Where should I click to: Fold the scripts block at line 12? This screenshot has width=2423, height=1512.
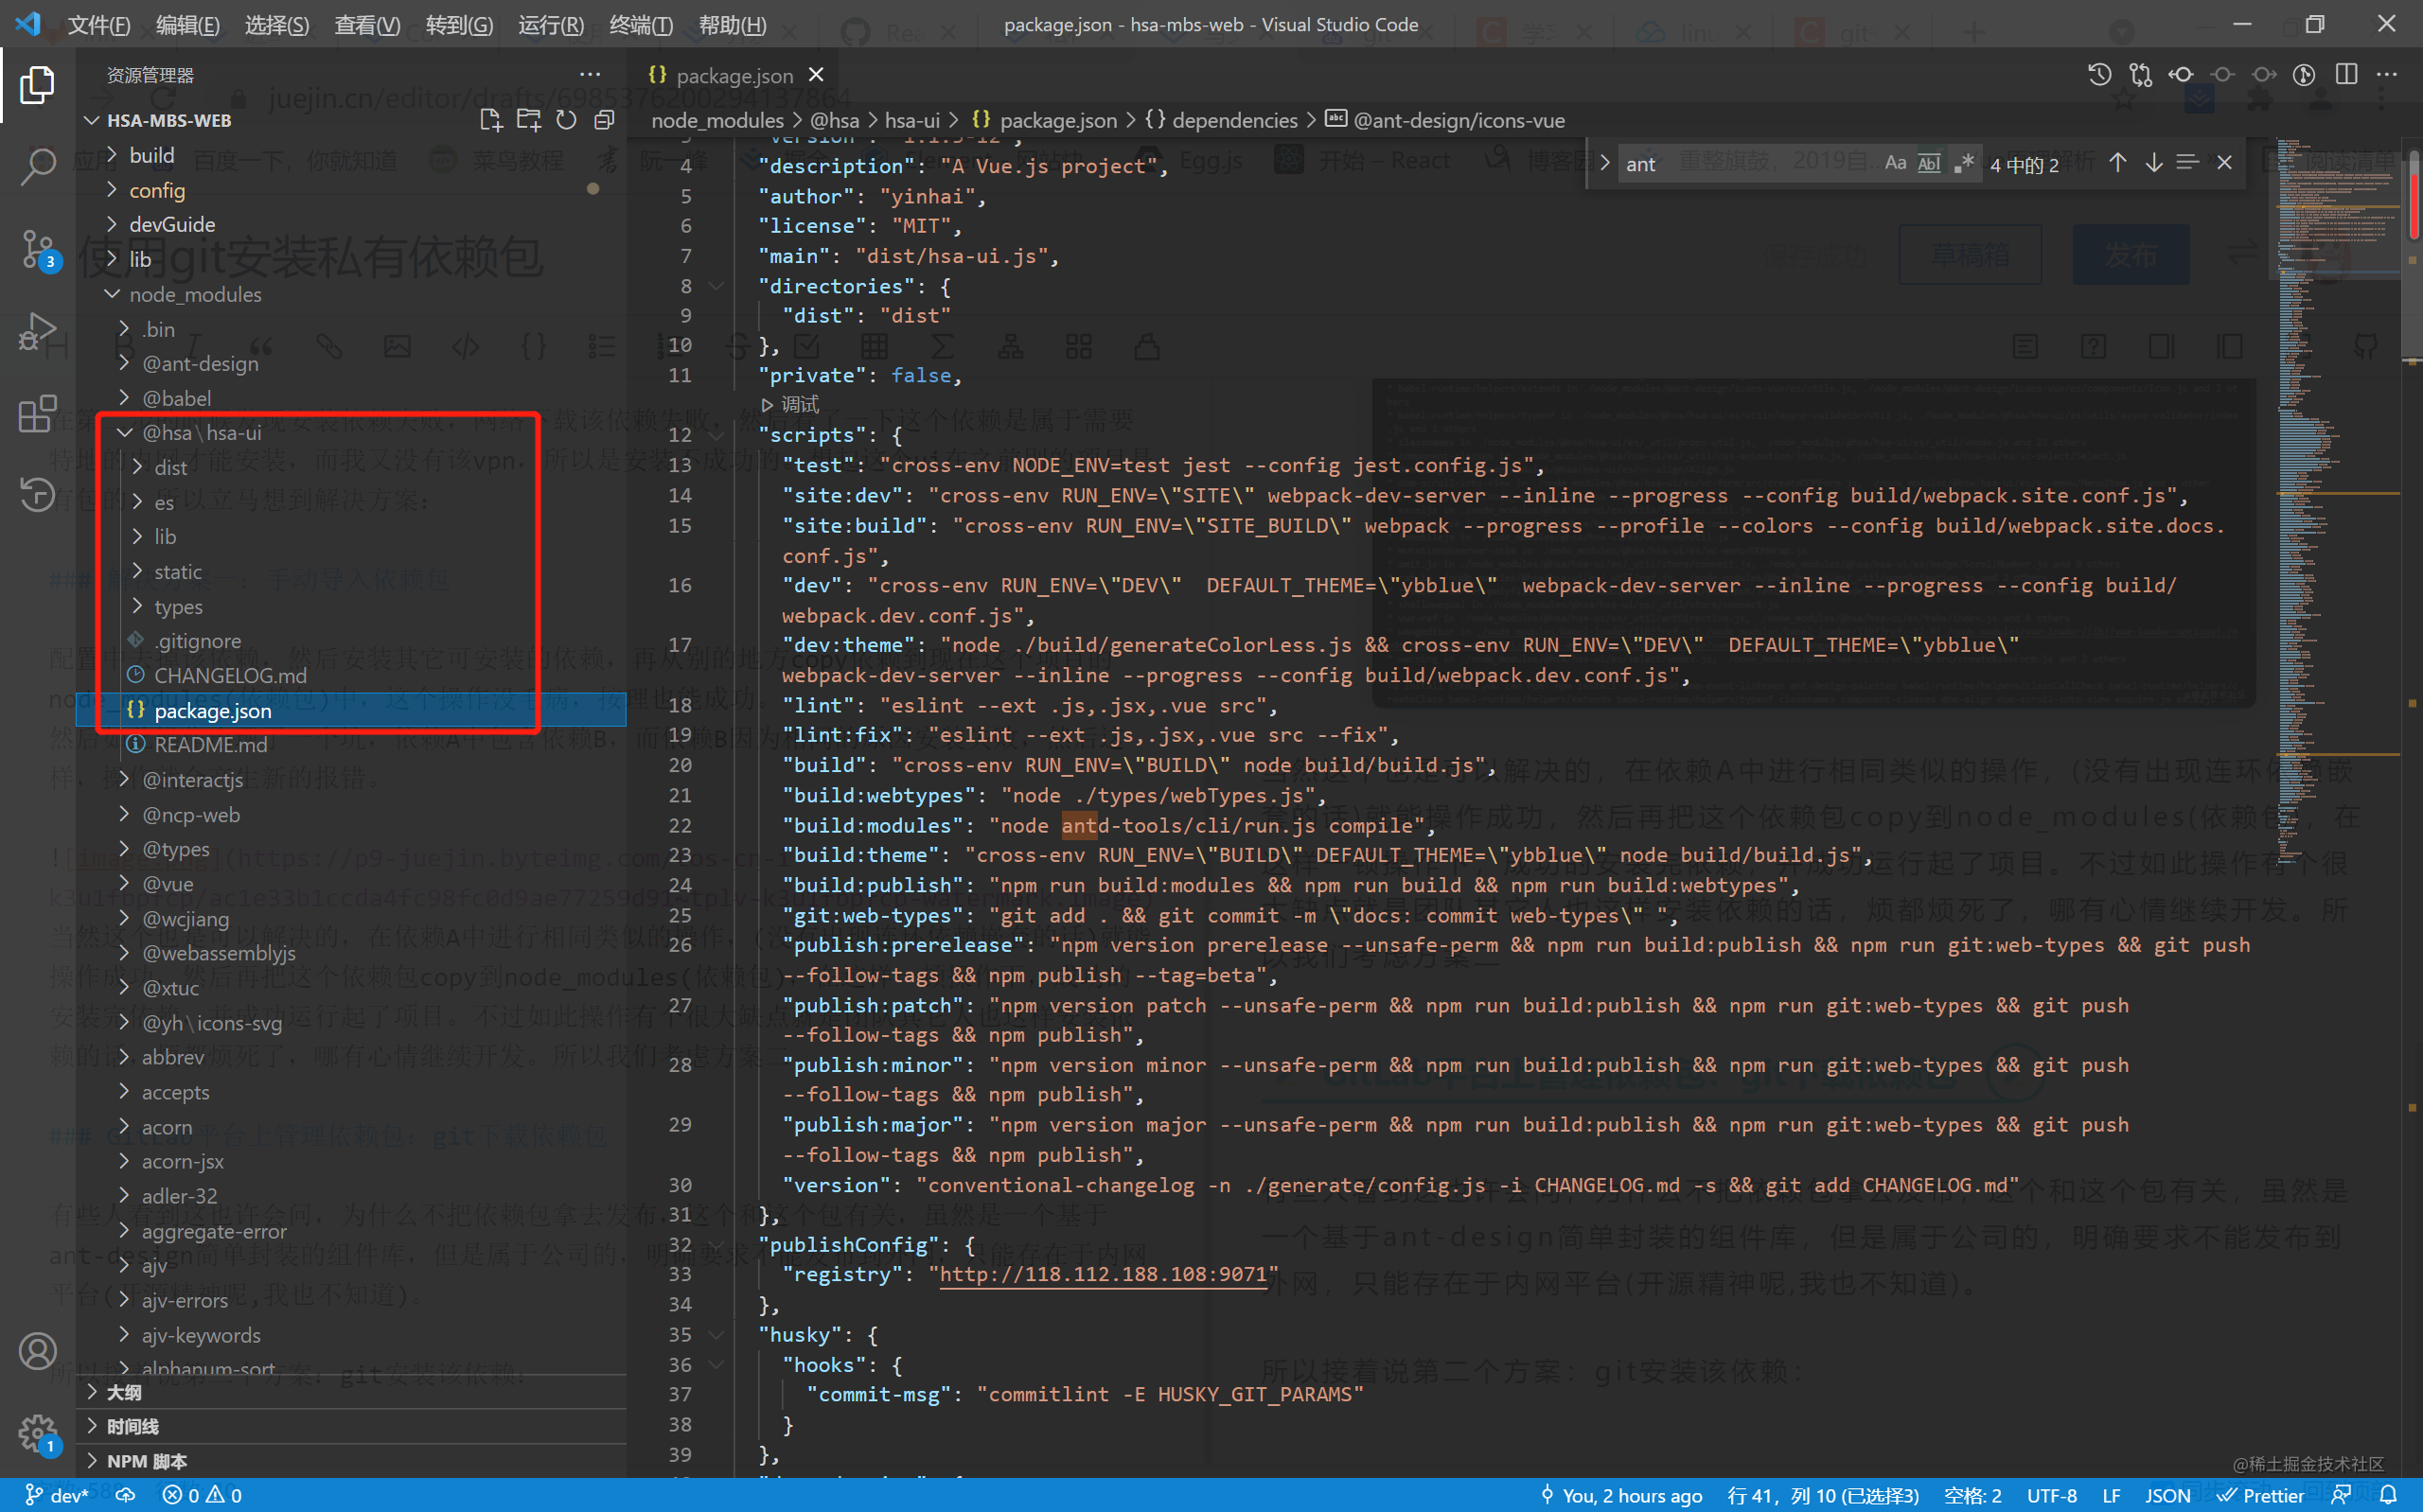716,435
